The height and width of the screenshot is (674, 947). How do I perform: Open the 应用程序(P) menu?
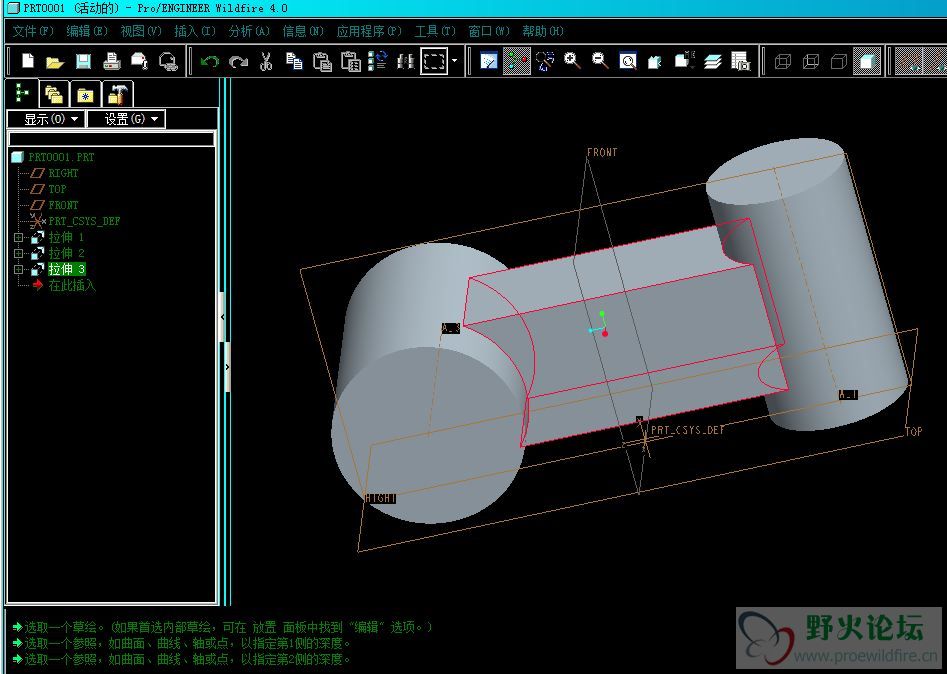pos(369,31)
